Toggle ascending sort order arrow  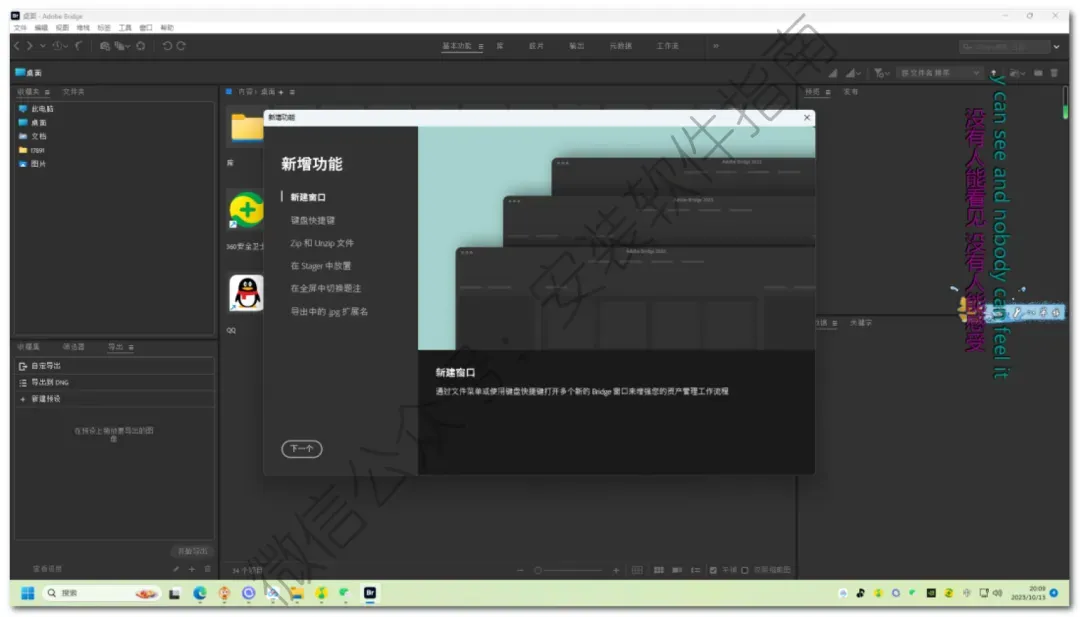pyautogui.click(x=994, y=73)
